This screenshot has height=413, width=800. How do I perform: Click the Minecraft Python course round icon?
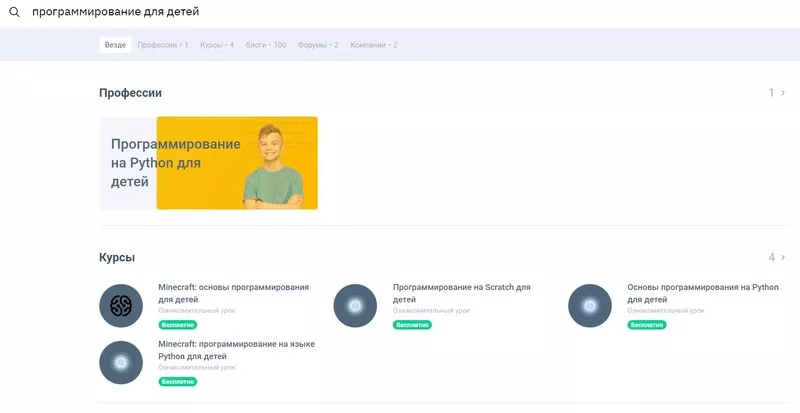121,362
